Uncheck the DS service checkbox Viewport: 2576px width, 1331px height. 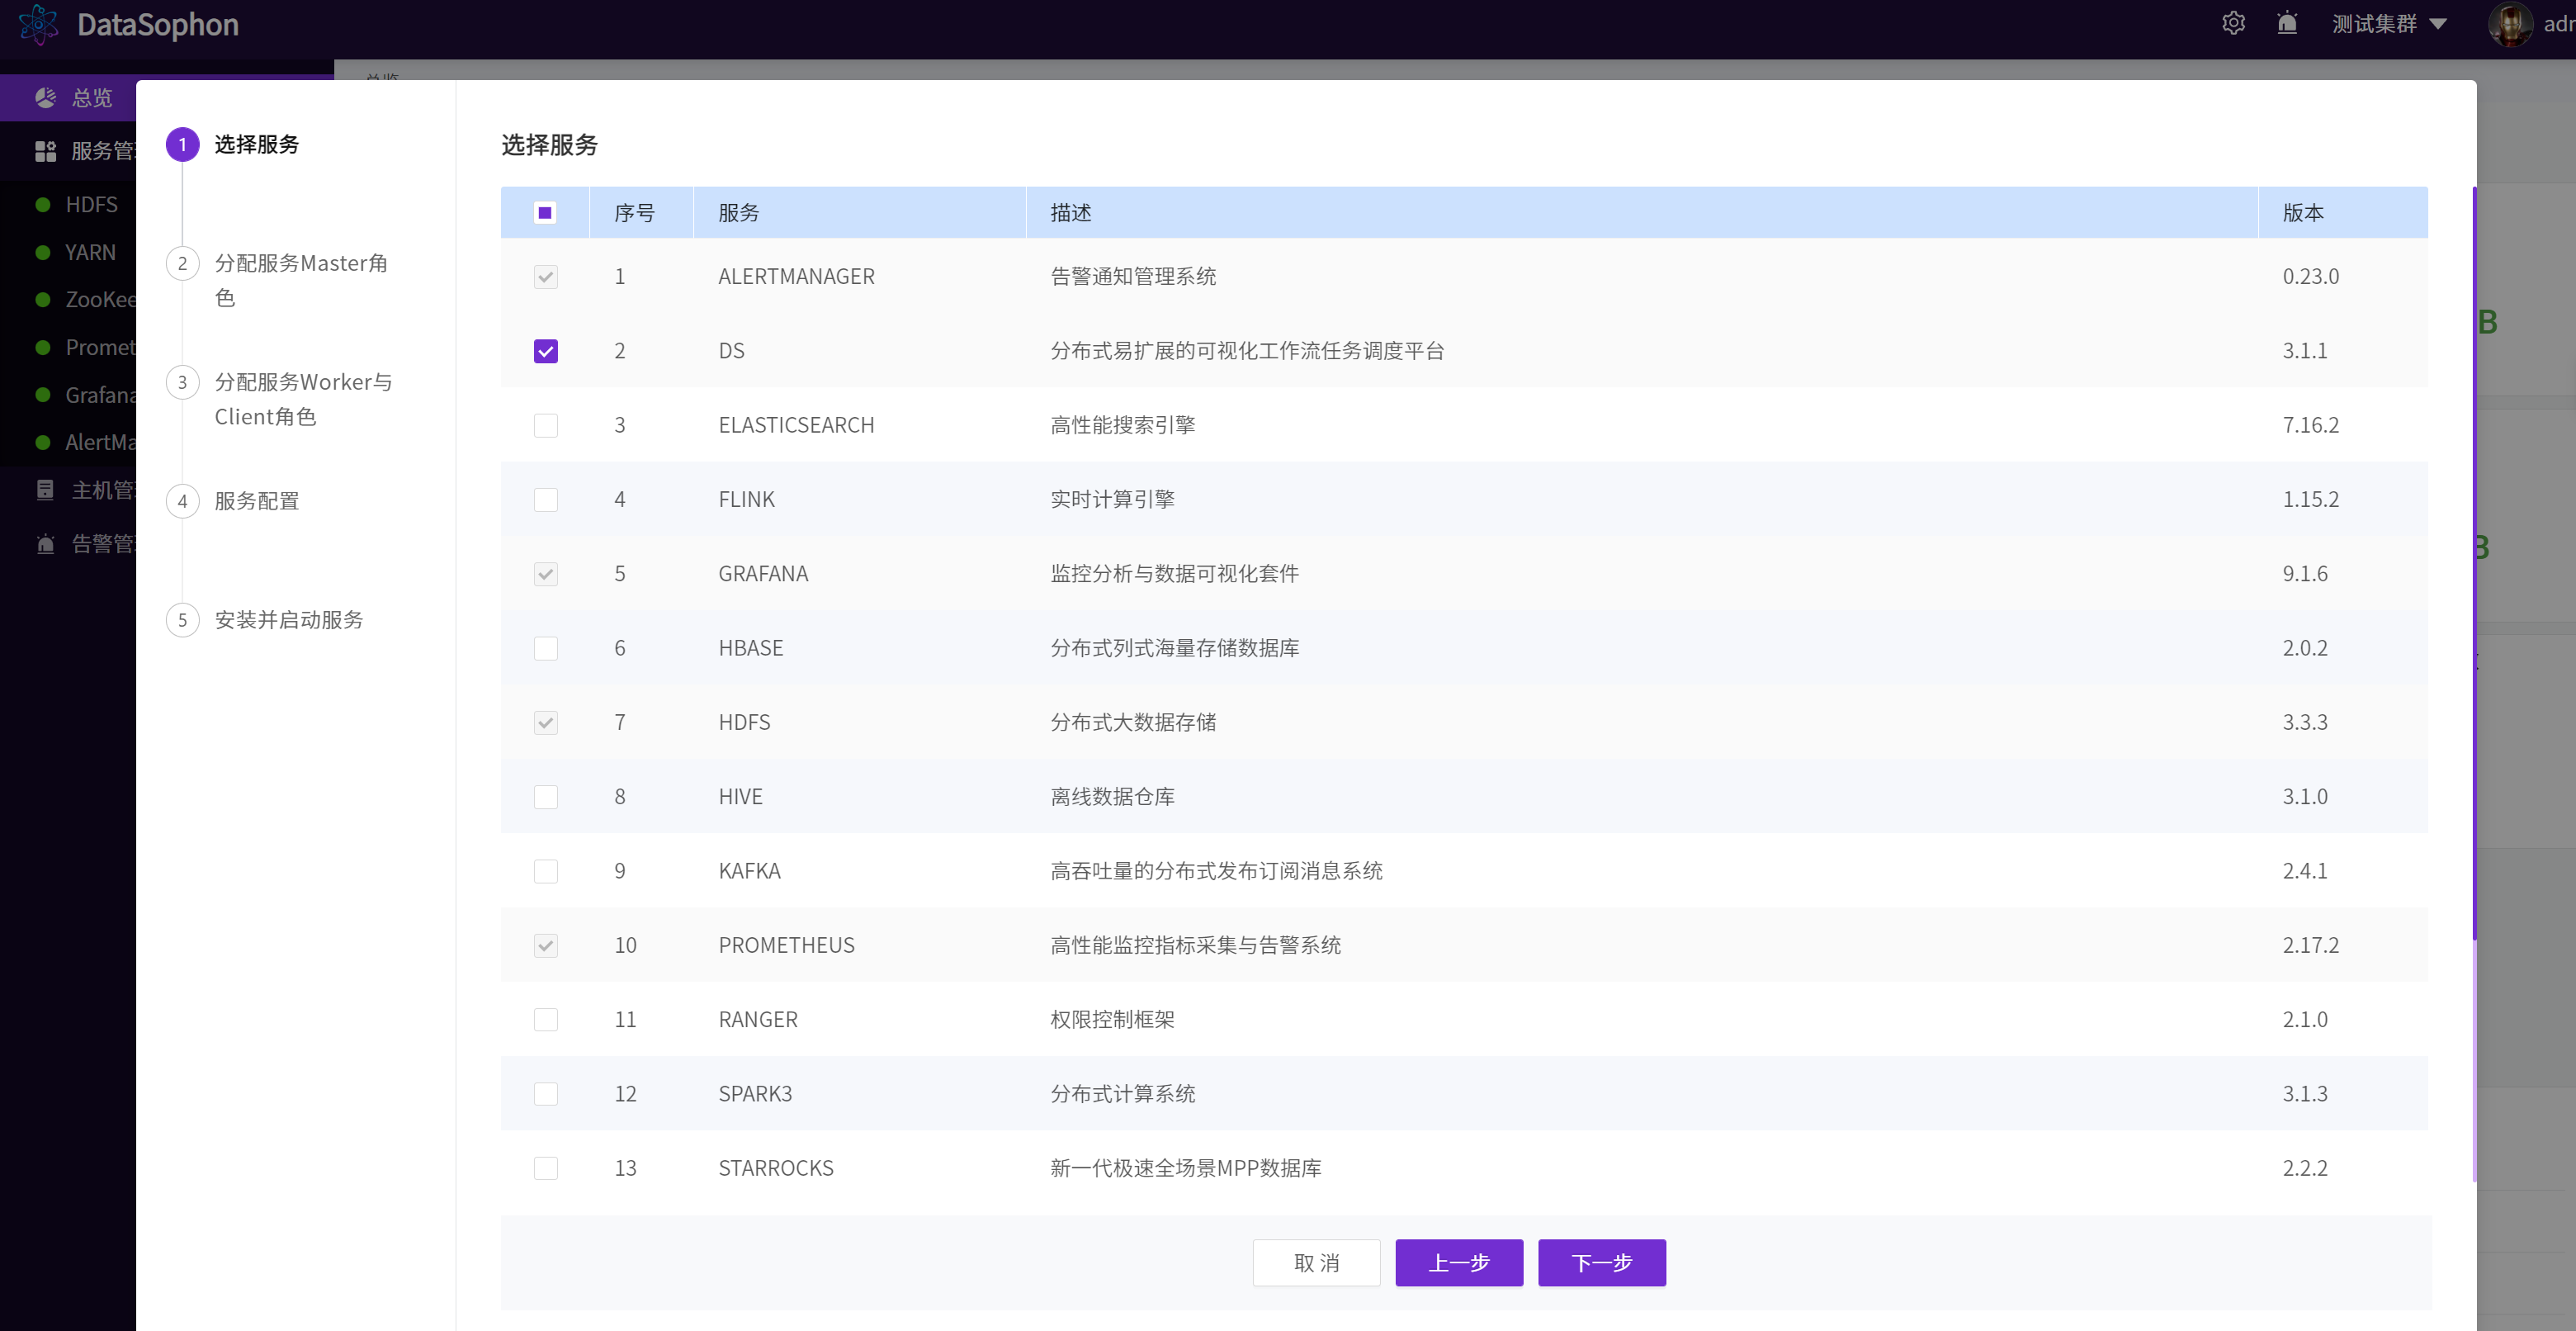(x=545, y=351)
